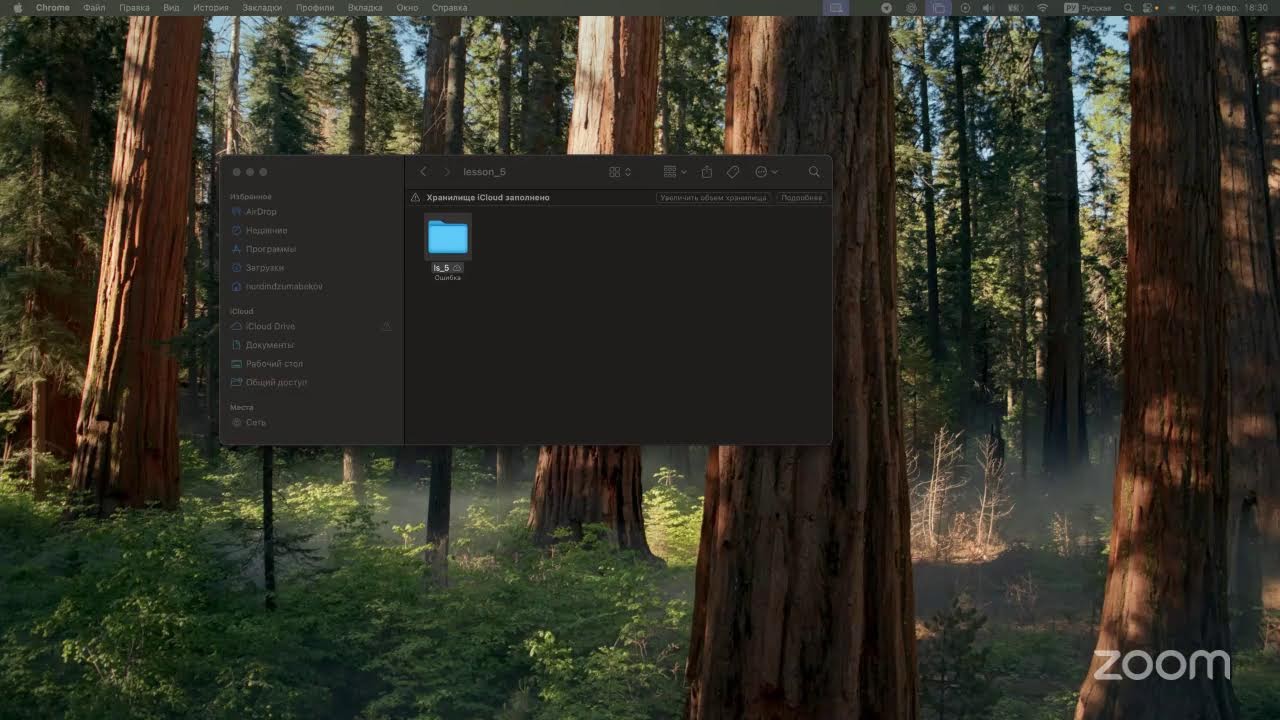The image size is (1280, 720).
Task: Open the Профили menu
Action: click(x=315, y=8)
